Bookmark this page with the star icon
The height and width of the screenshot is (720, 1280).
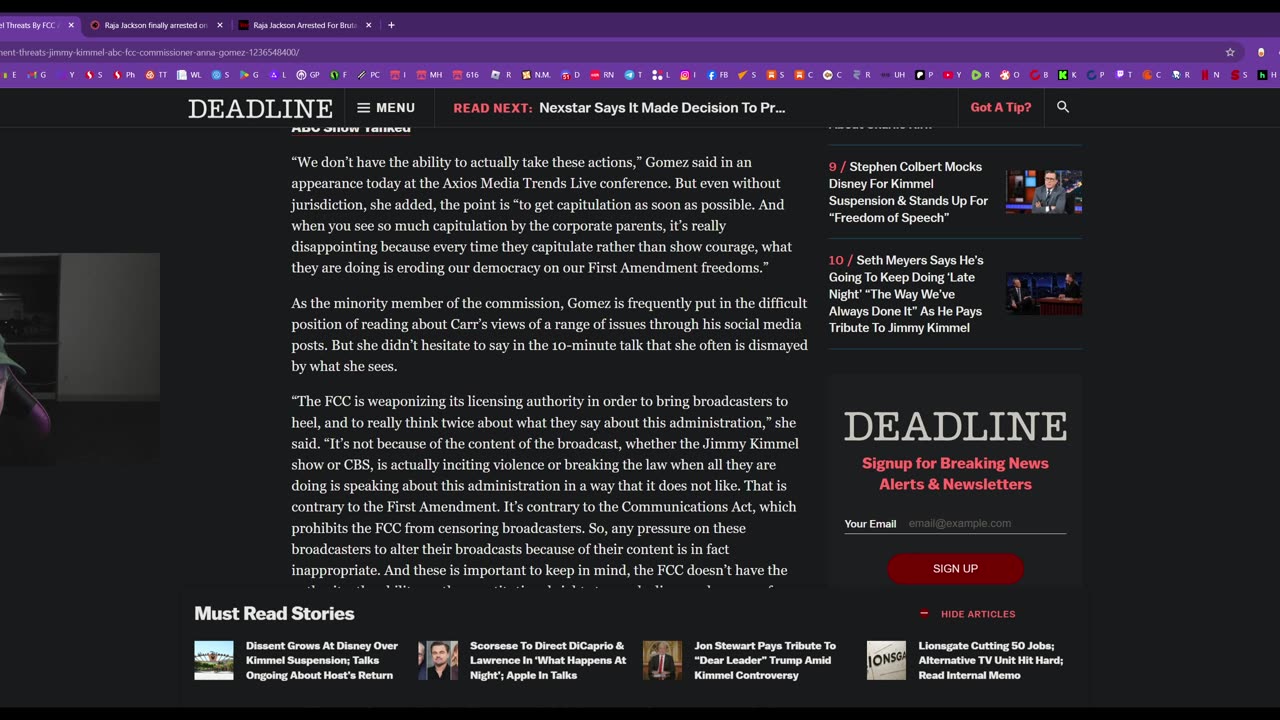1230,52
